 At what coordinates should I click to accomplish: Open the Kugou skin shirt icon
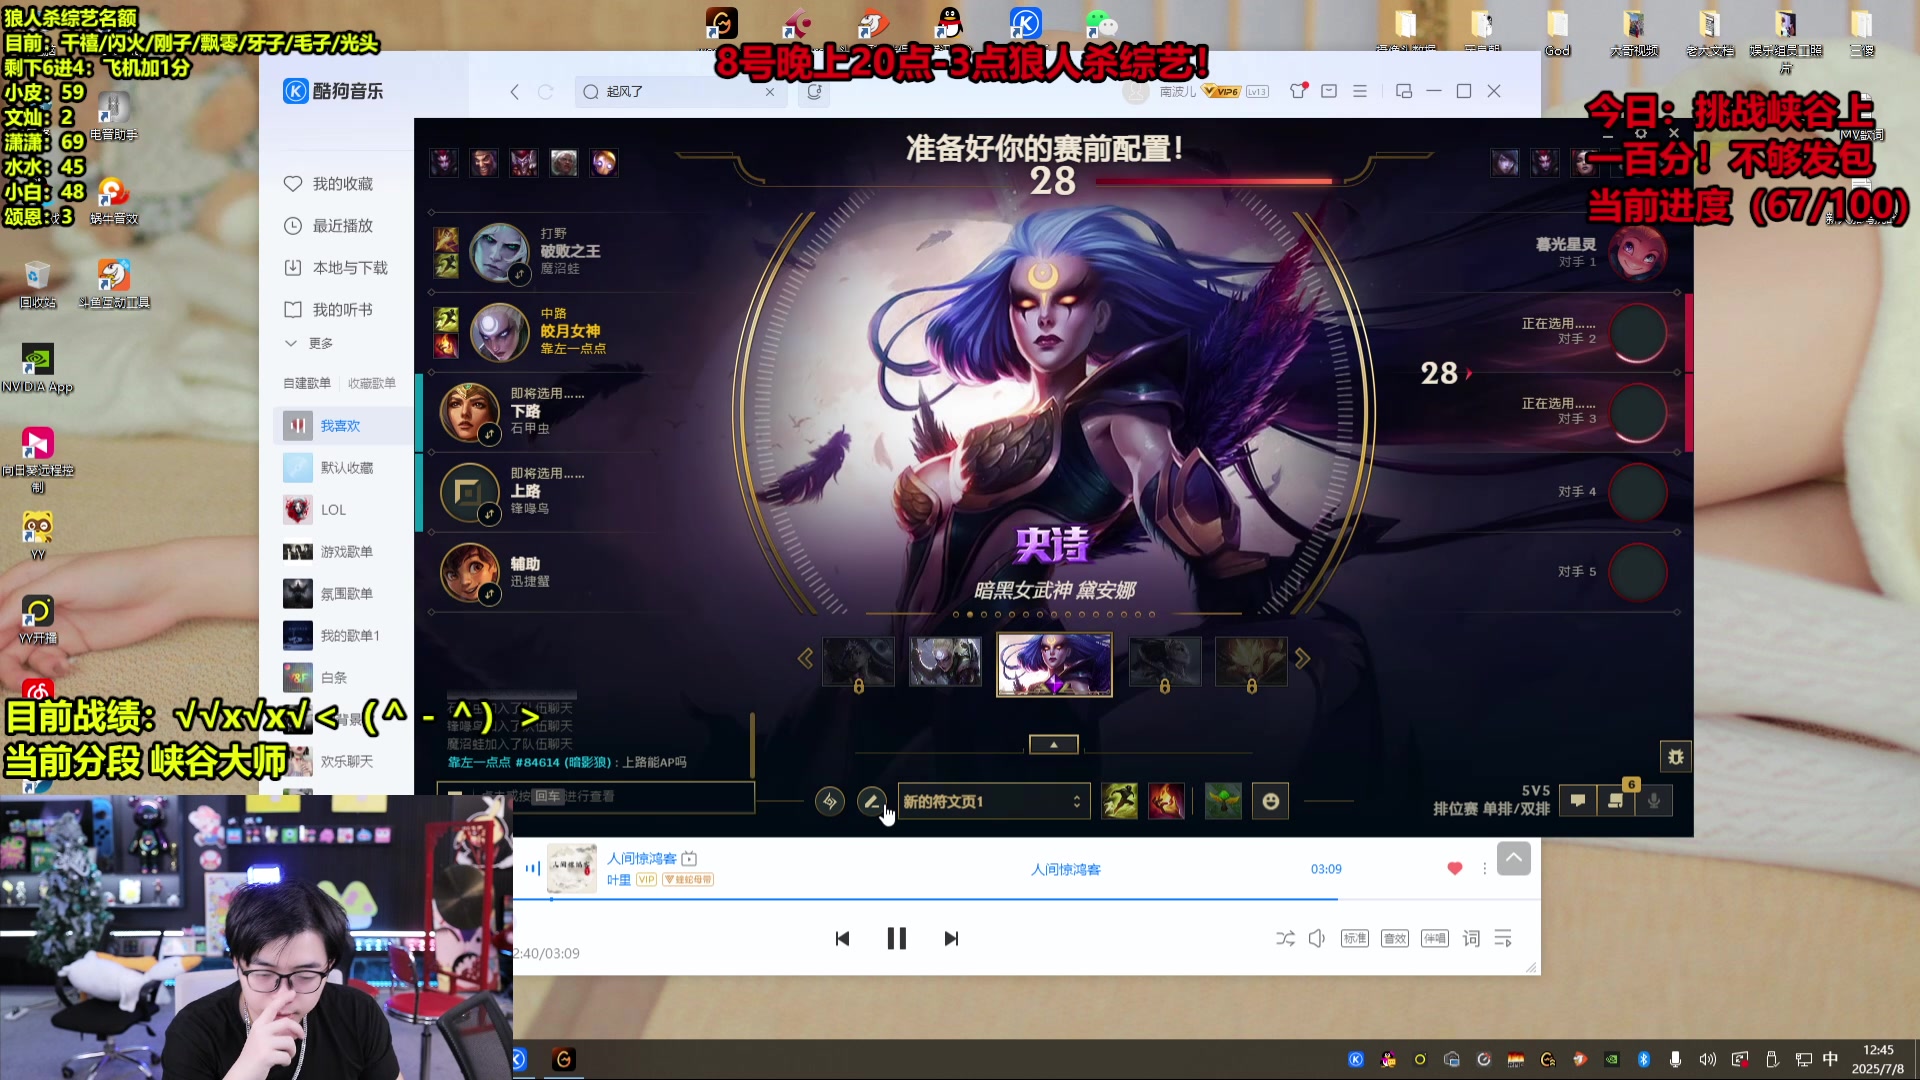pyautogui.click(x=1298, y=91)
